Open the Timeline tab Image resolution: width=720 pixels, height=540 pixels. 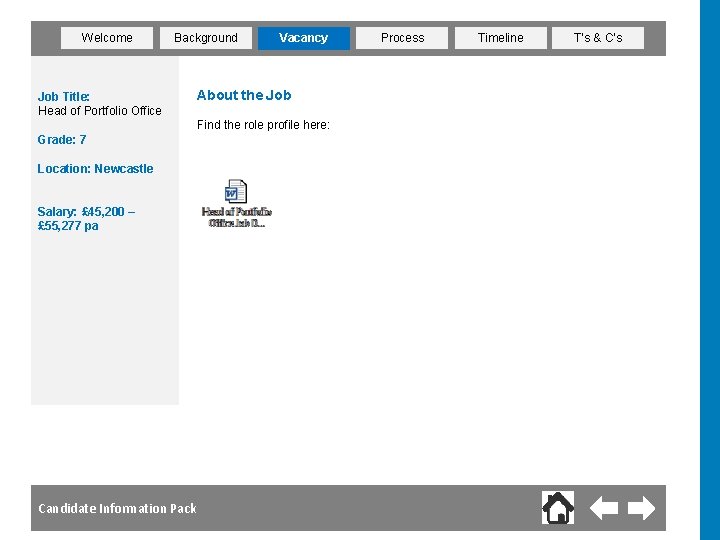point(501,38)
